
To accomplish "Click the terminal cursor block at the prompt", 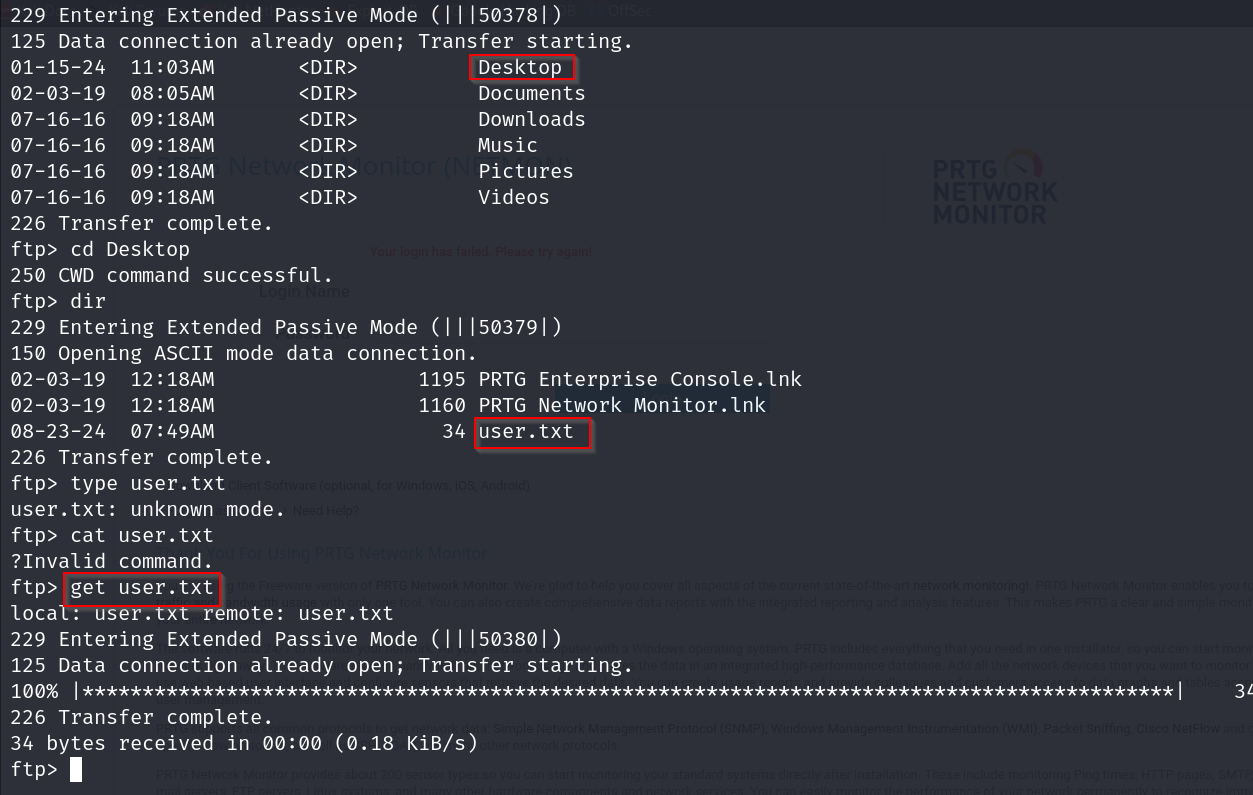I will (76, 770).
